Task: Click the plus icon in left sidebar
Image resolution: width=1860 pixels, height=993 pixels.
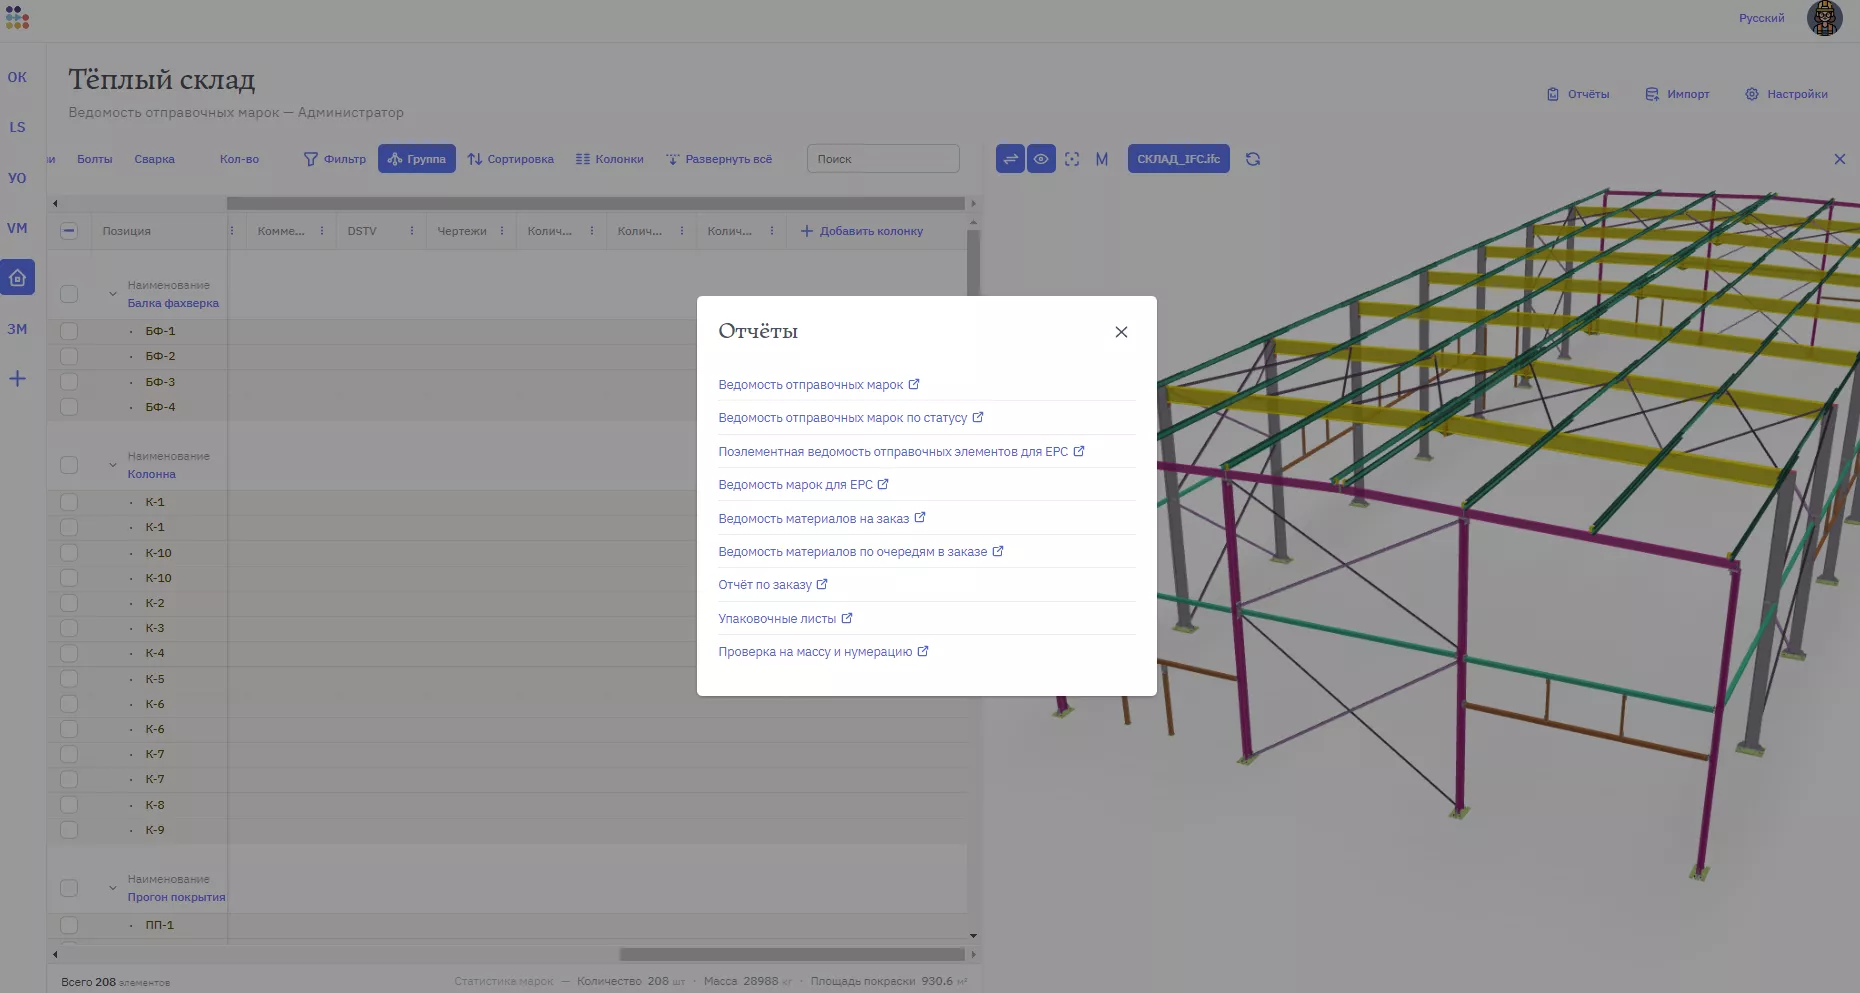Action: 18,379
